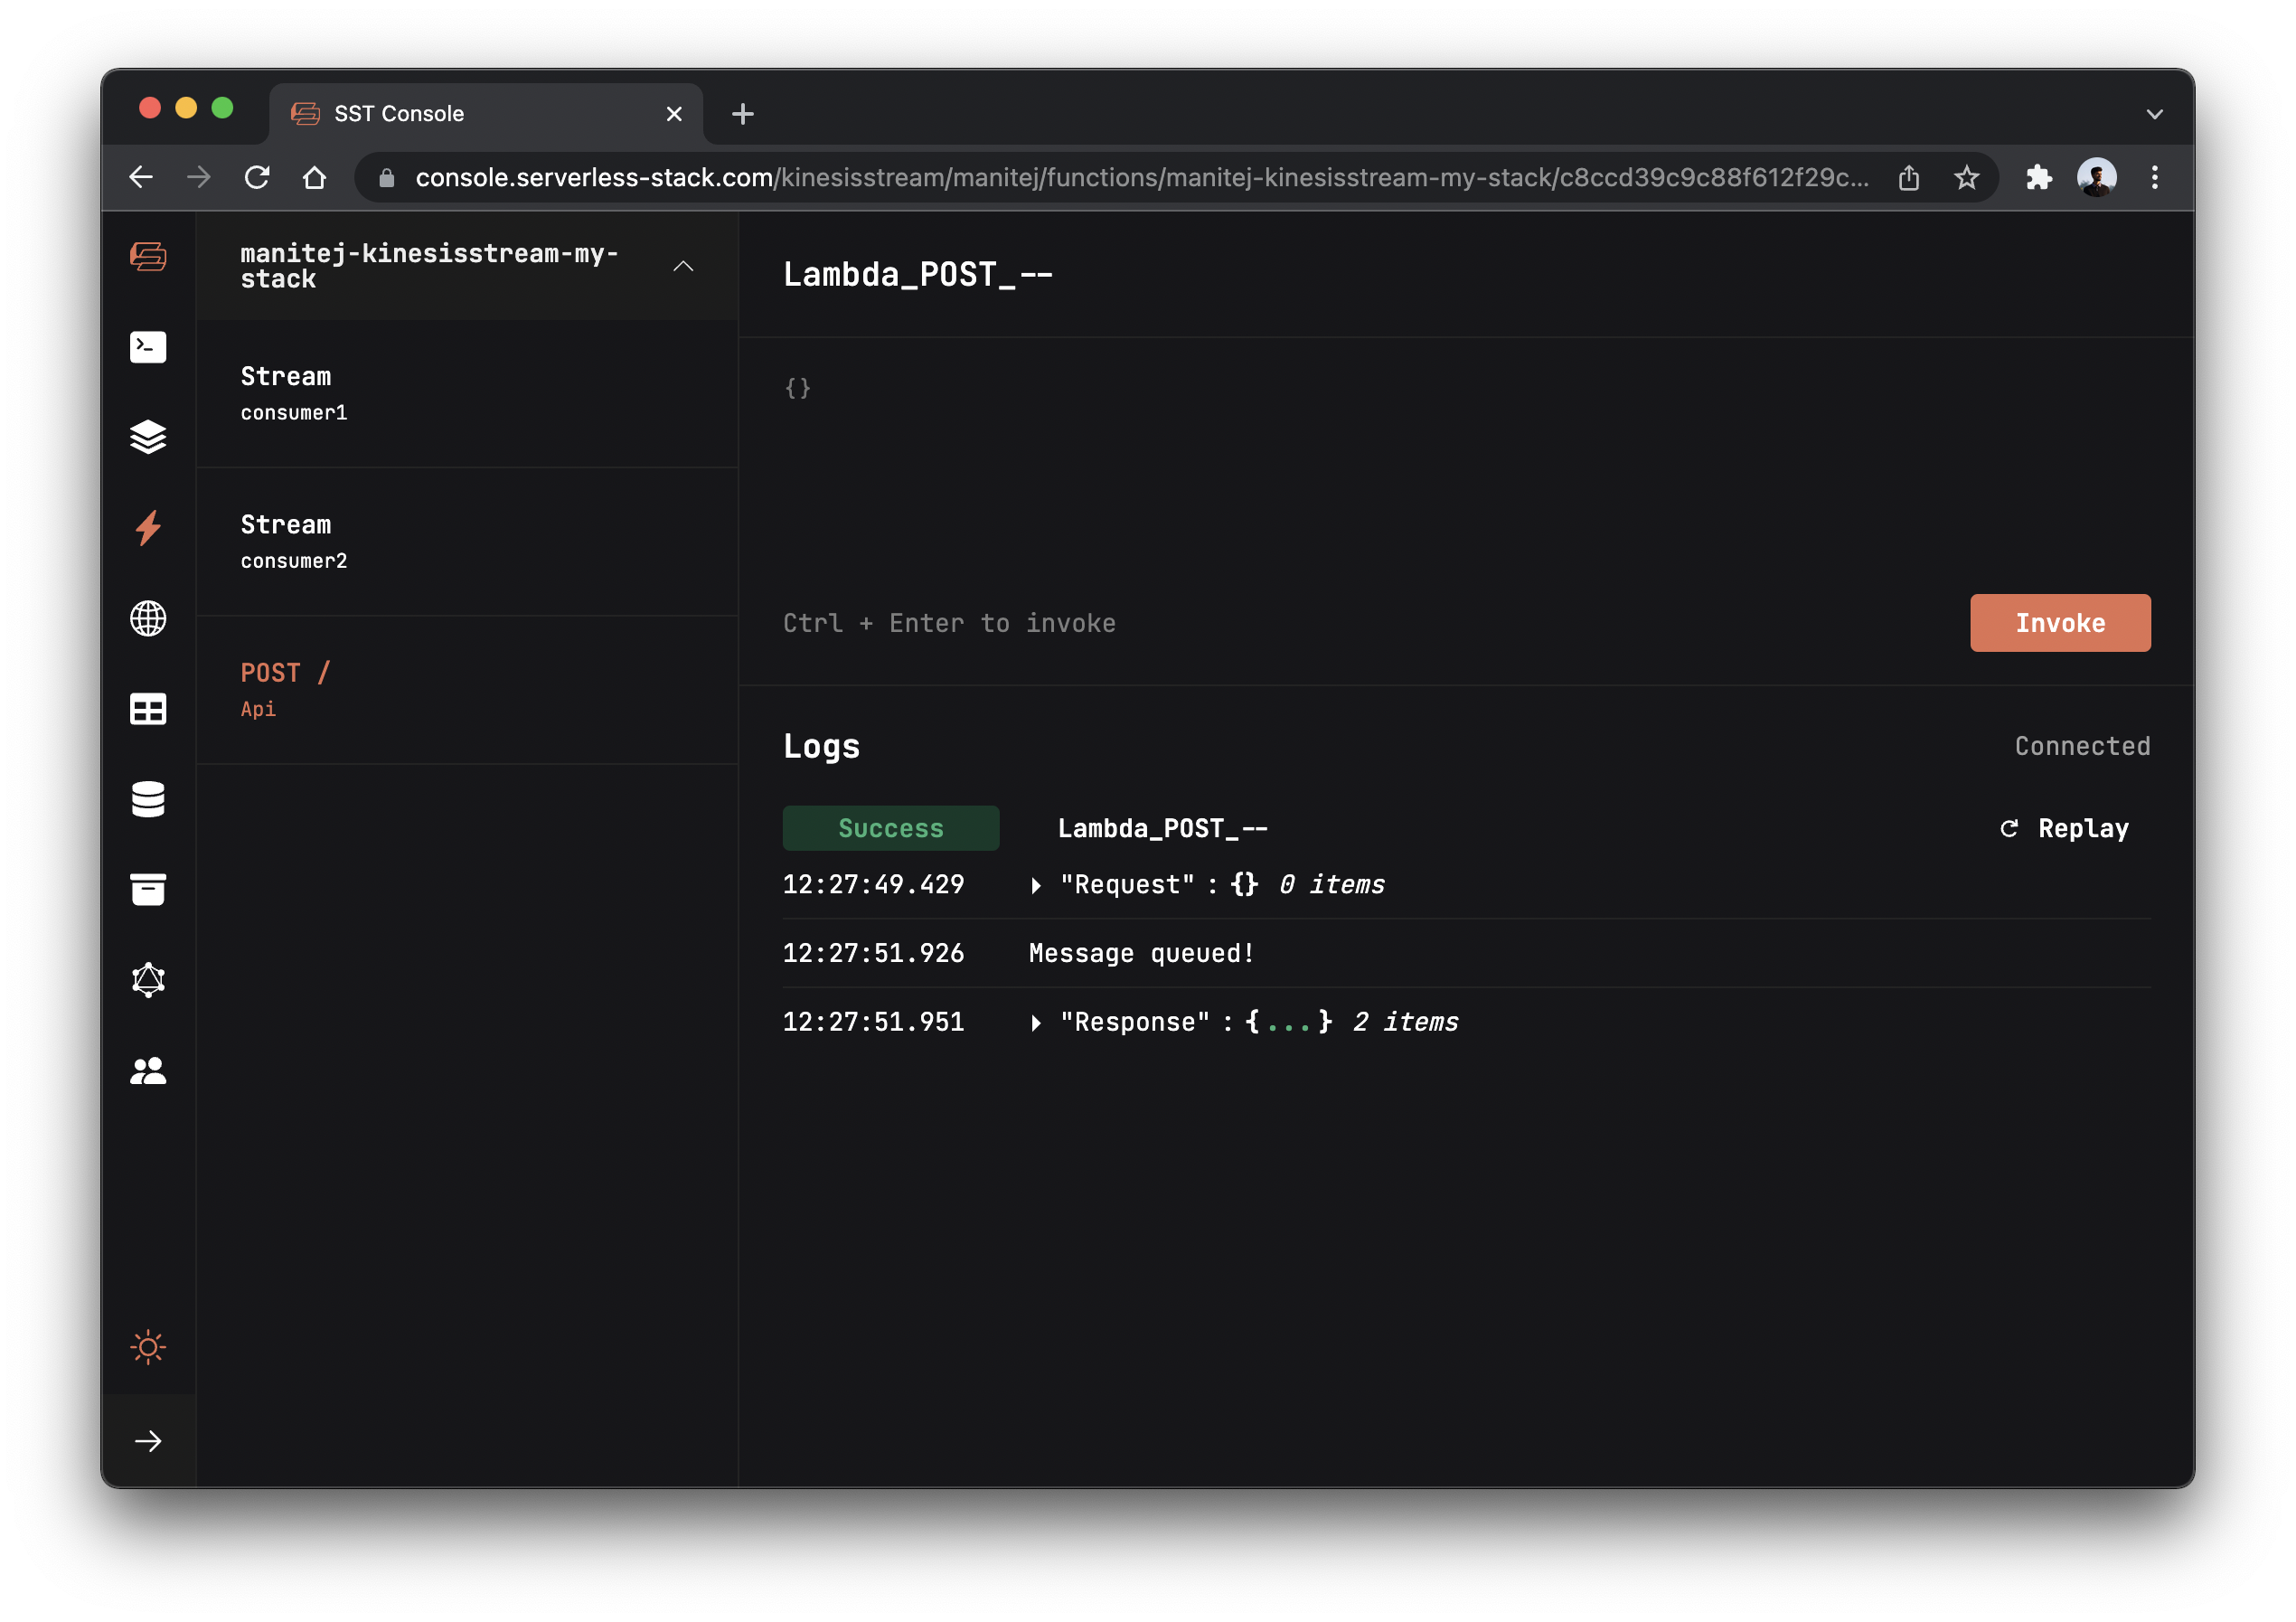Click the 12:27:51.951 timestamp
Image resolution: width=2296 pixels, height=1622 pixels.
point(873,1022)
